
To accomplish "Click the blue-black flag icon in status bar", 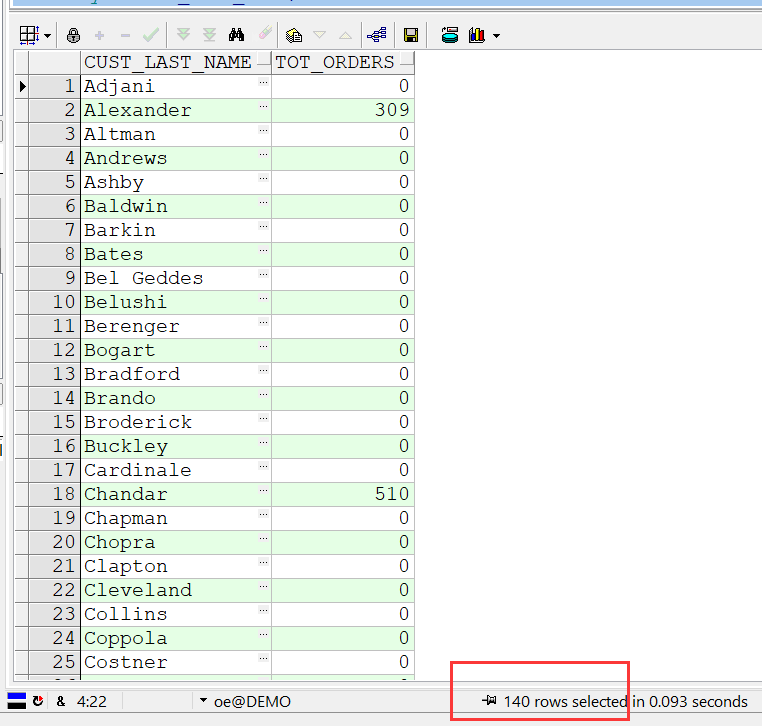I will [x=17, y=701].
